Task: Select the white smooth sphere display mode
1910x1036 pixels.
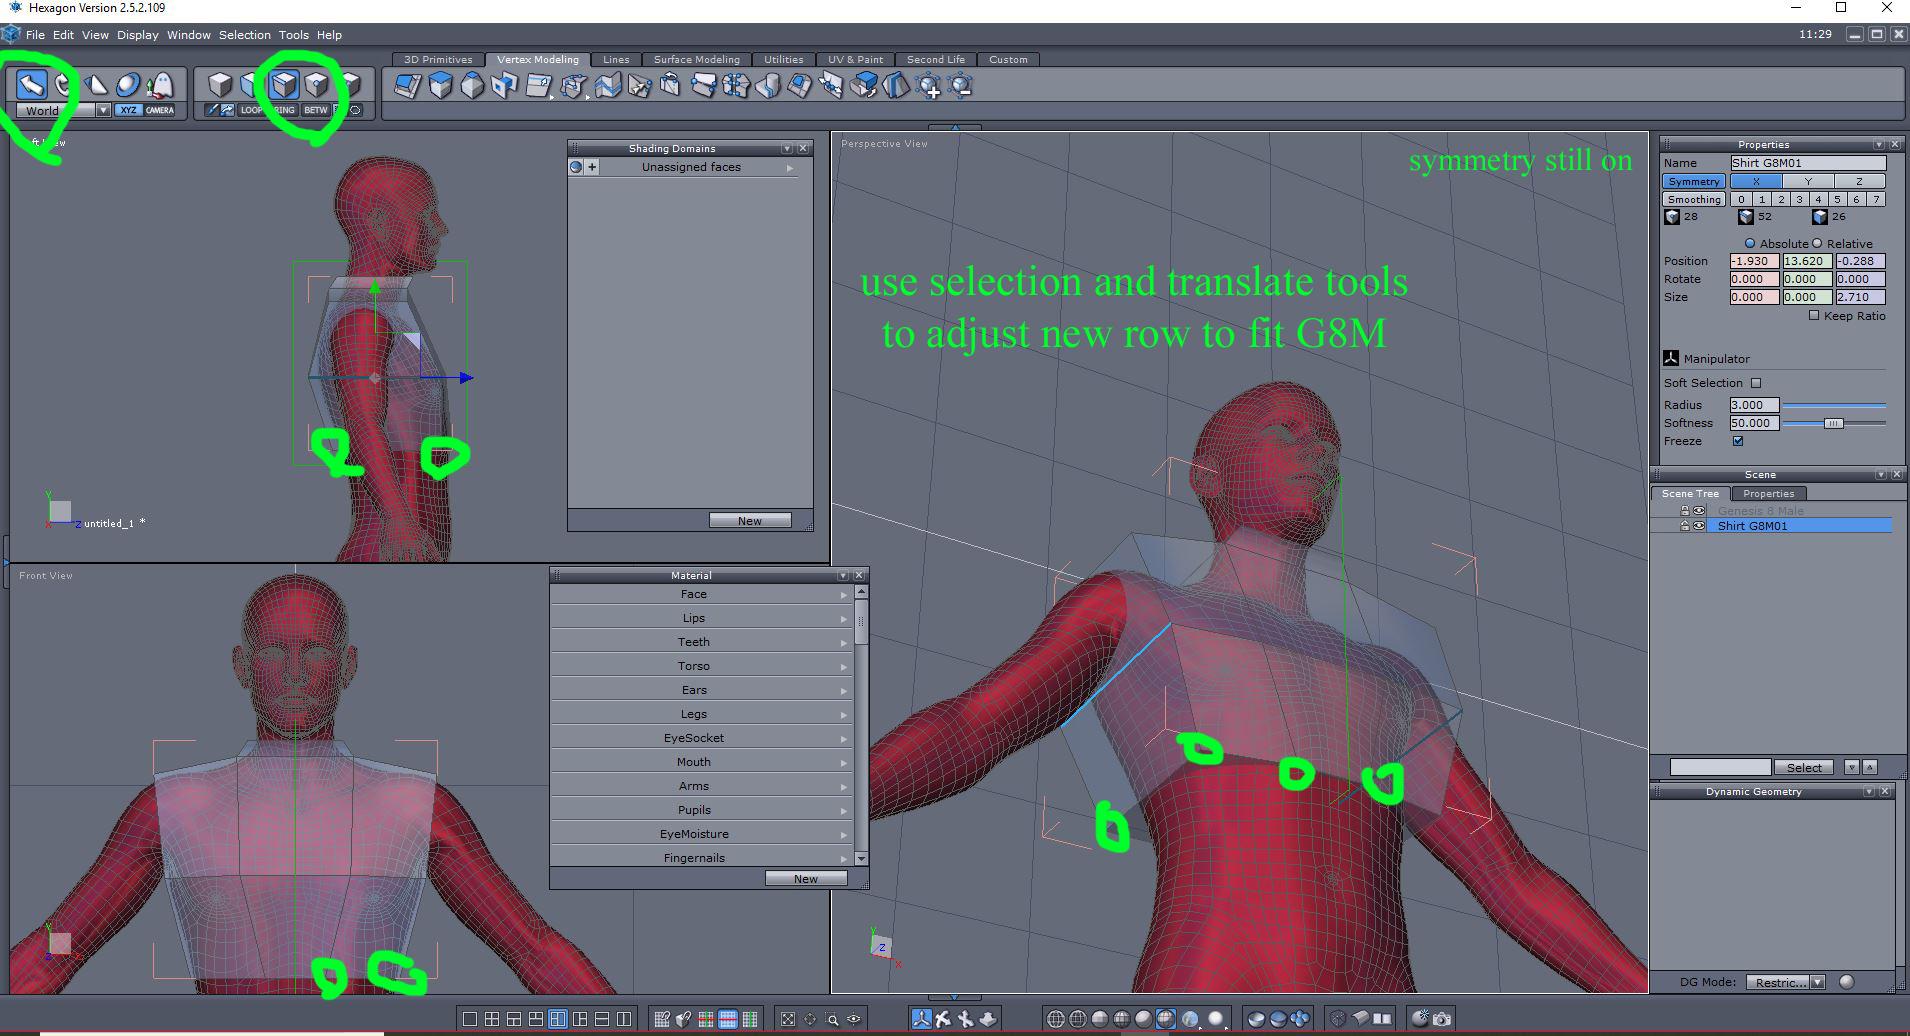Action: (1216, 1019)
